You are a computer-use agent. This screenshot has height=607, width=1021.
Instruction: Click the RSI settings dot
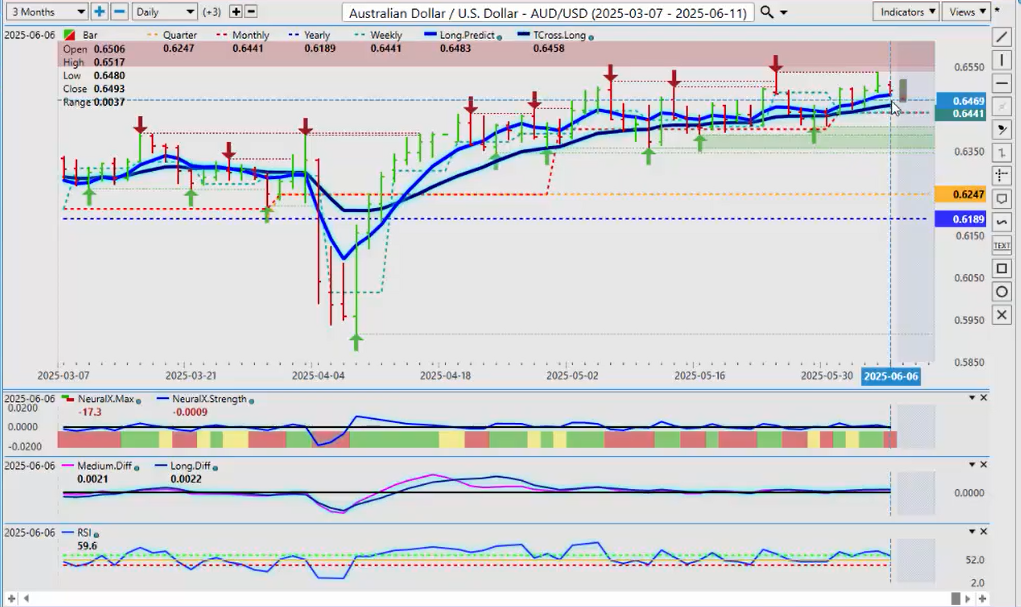click(x=96, y=534)
